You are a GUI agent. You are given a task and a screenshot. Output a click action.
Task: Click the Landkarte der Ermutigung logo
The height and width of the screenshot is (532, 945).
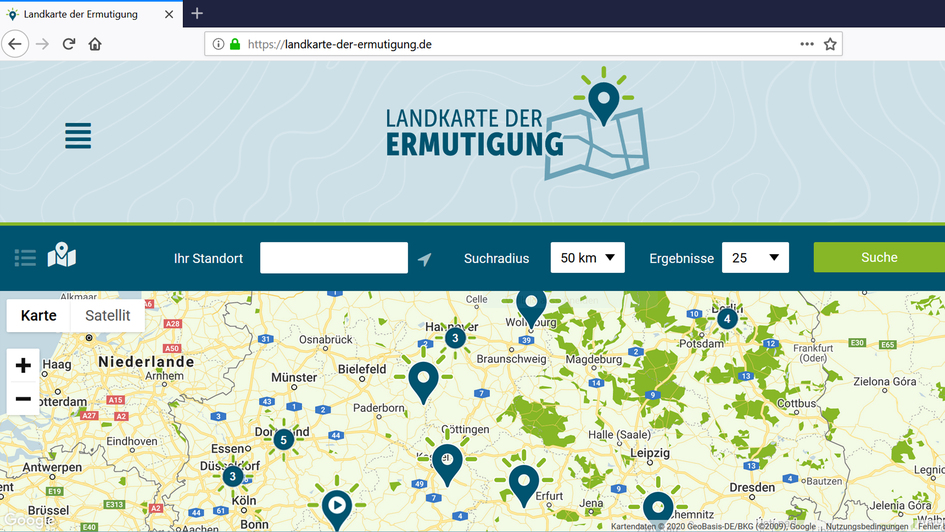(517, 124)
